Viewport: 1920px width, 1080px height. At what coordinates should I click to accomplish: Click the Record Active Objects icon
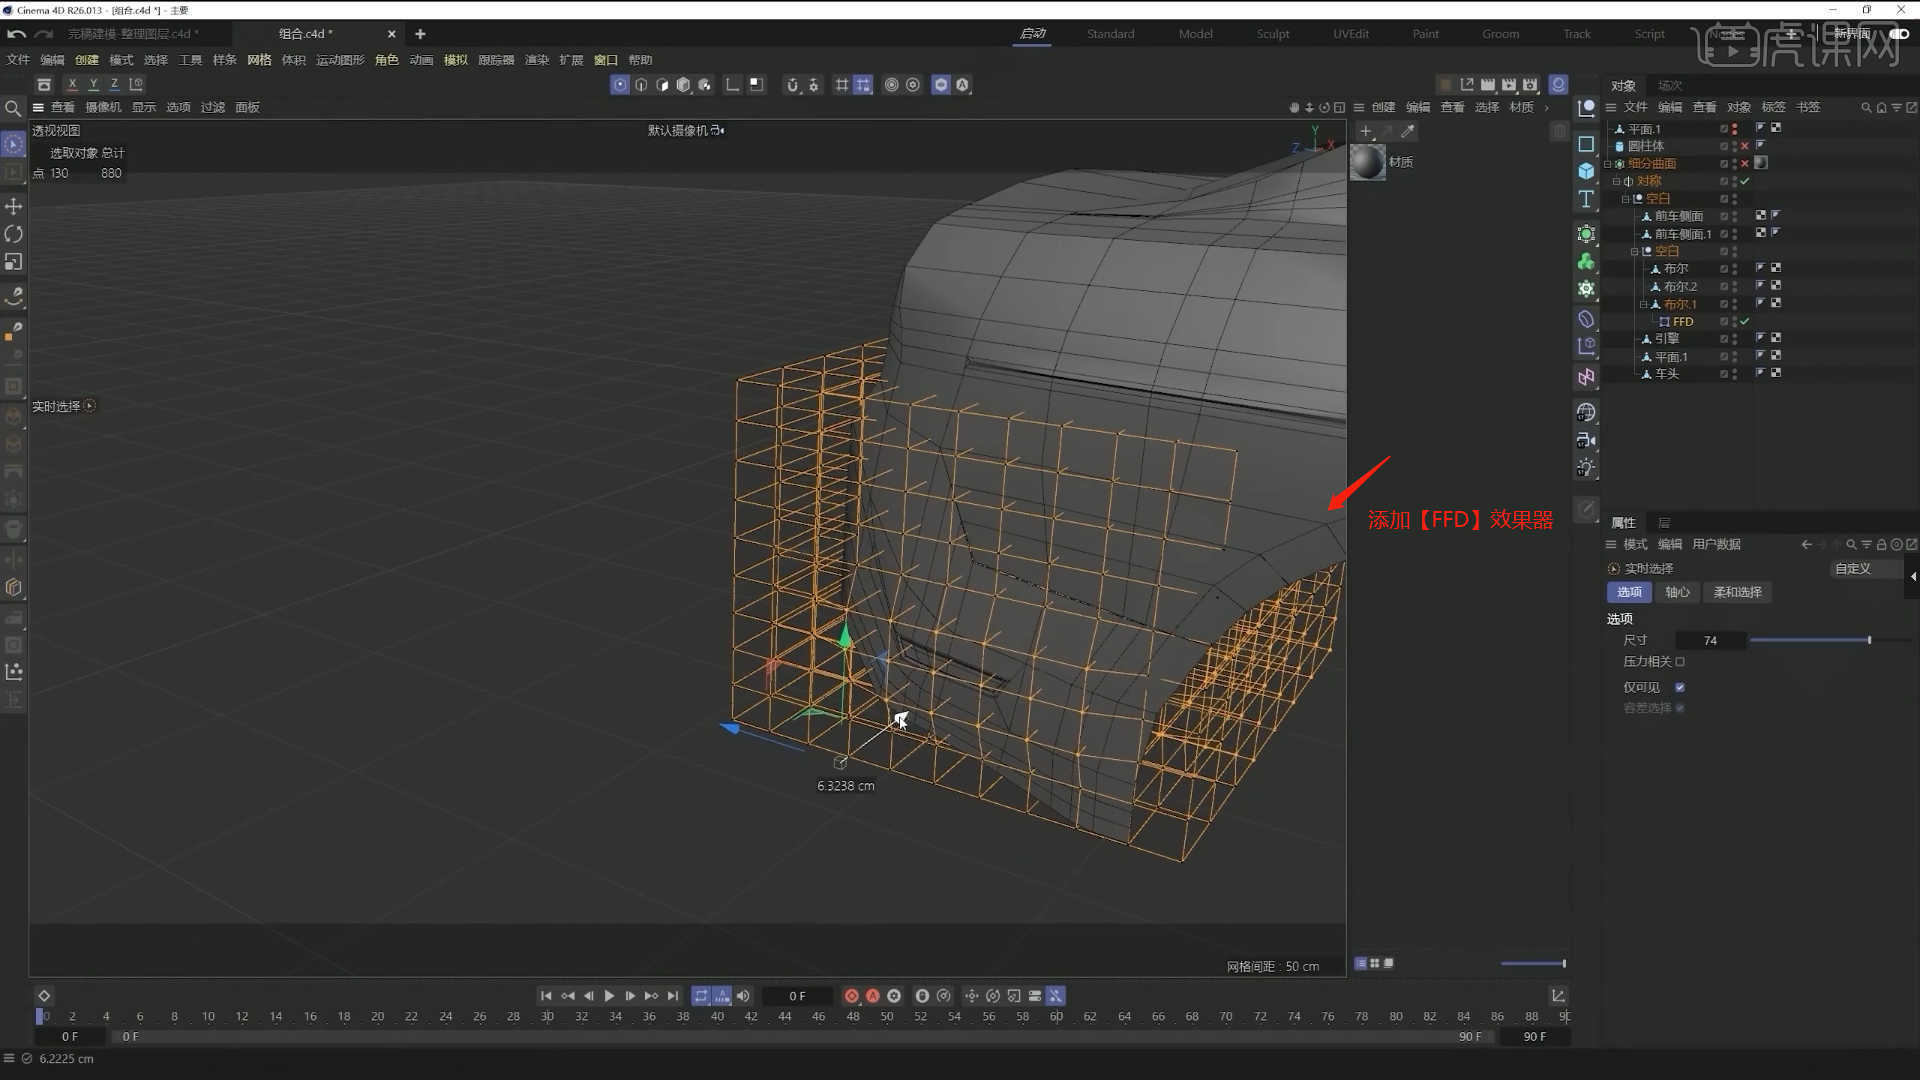click(852, 996)
